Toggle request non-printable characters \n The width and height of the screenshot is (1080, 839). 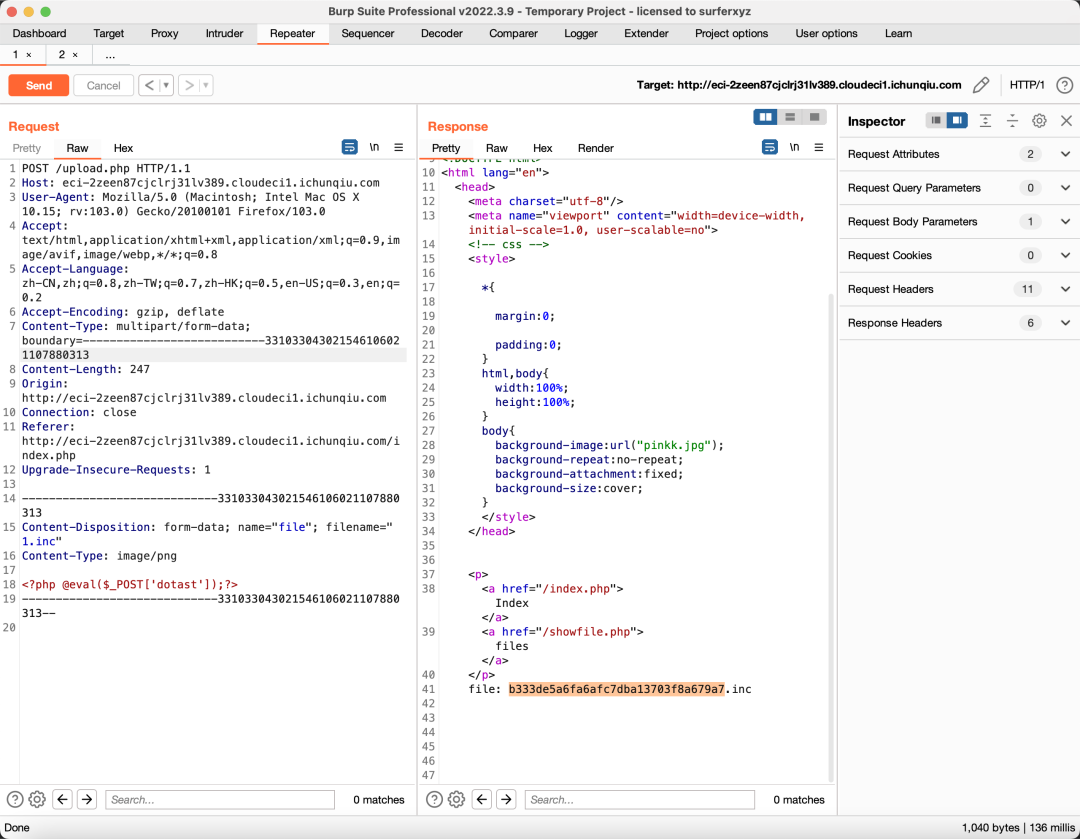[374, 147]
